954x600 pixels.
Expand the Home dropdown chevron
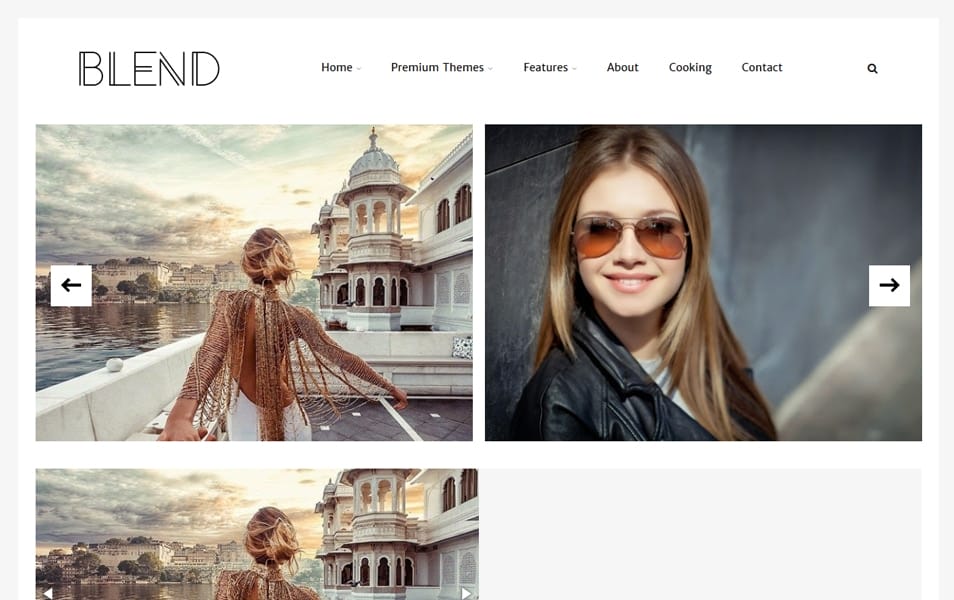point(357,69)
